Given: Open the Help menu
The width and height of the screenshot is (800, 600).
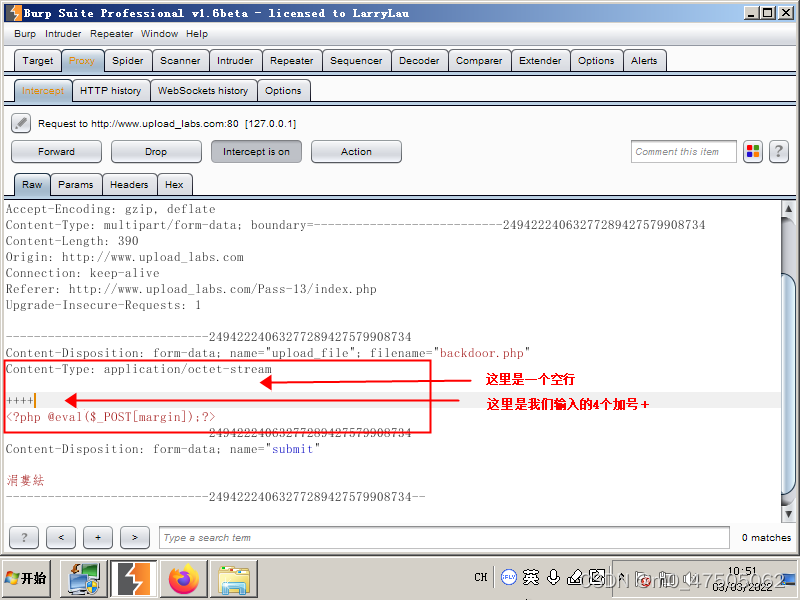Looking at the screenshot, I should coord(196,34).
